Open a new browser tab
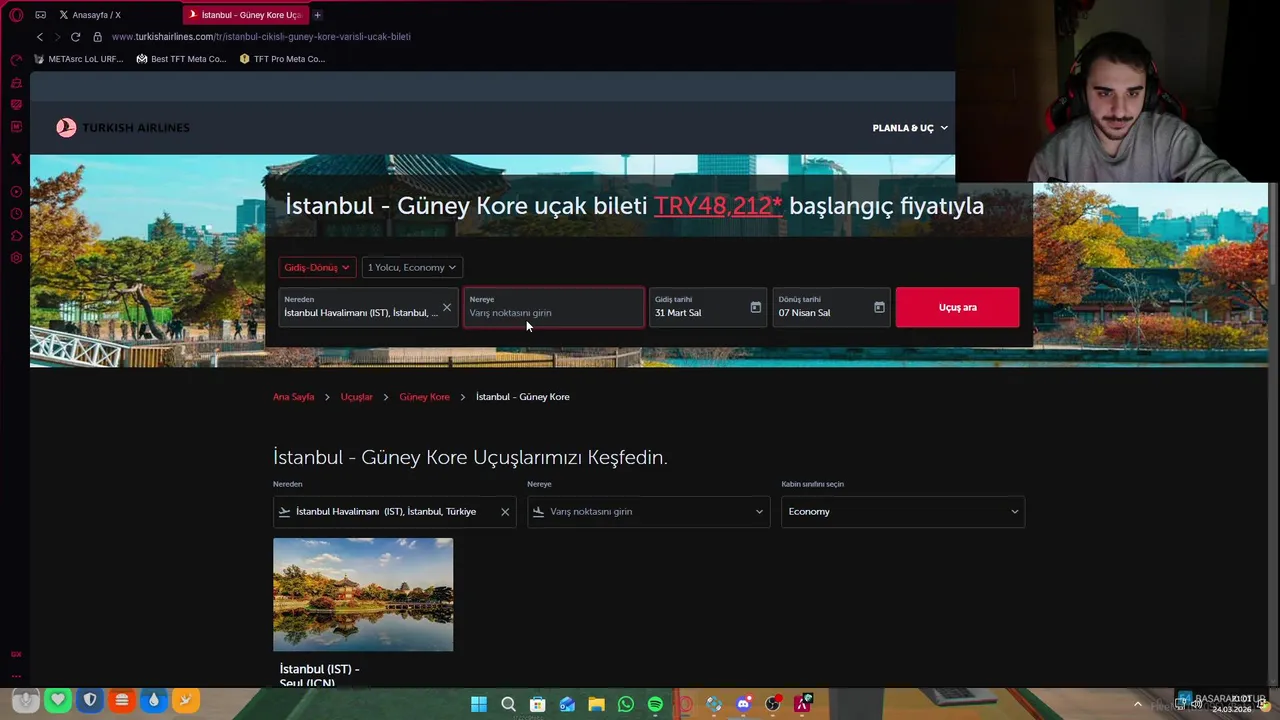The width and height of the screenshot is (1280, 720). (x=317, y=15)
